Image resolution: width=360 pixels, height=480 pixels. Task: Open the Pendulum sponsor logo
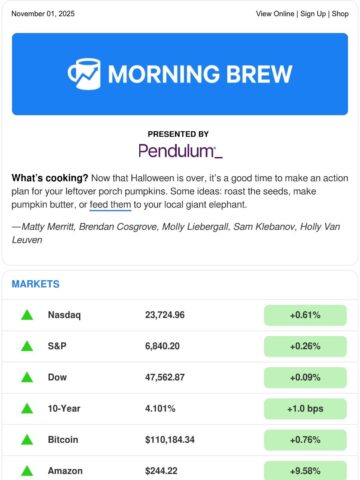(180, 151)
